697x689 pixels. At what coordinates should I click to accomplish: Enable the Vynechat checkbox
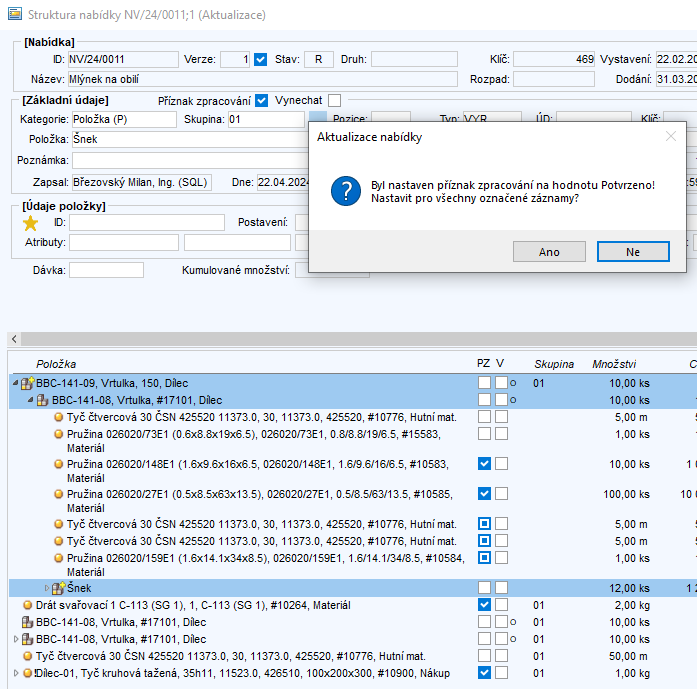pyautogui.click(x=334, y=100)
